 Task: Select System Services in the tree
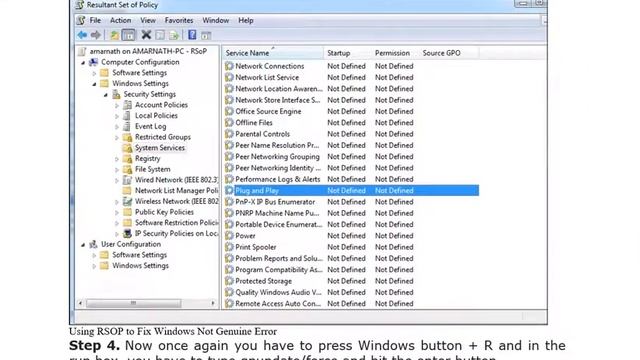(x=160, y=148)
